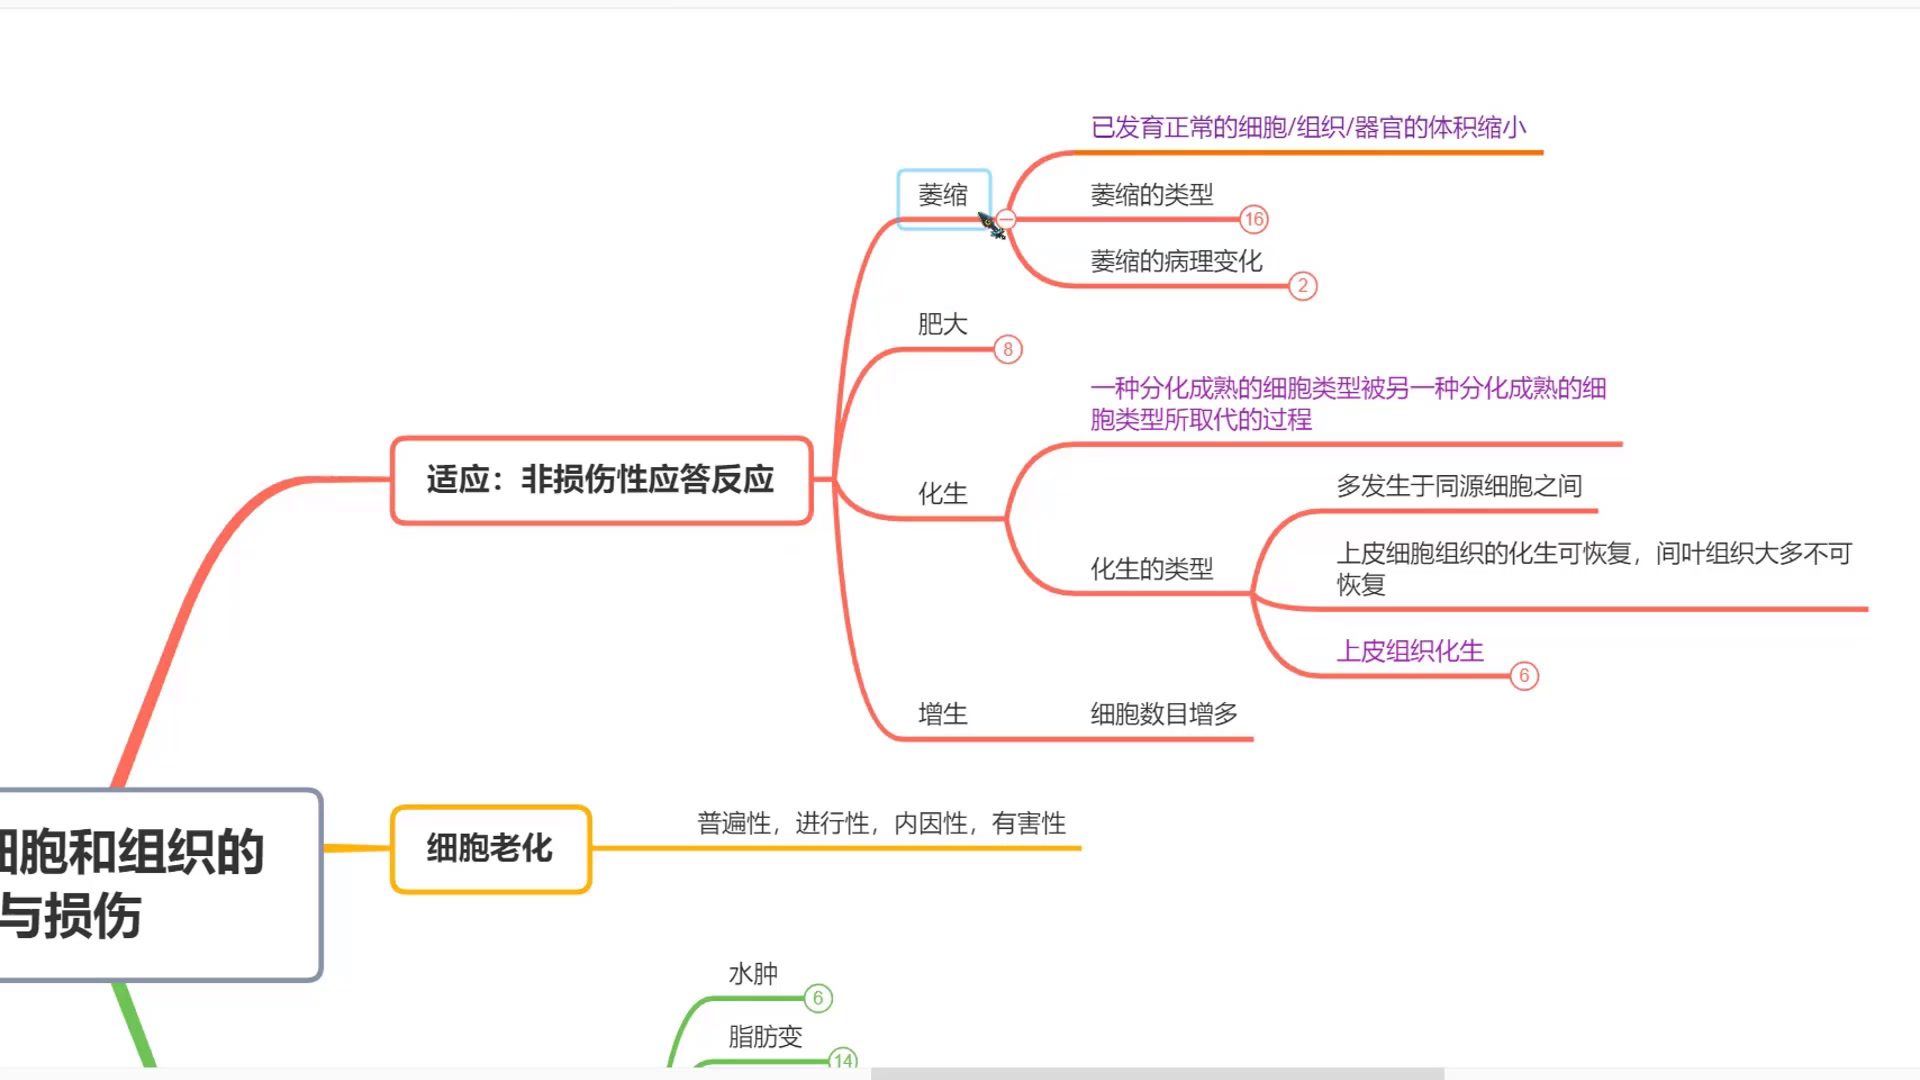Click 普遍性，进行性，内因性，有害性 text
Viewport: 1920px width, 1080px height.
point(881,824)
